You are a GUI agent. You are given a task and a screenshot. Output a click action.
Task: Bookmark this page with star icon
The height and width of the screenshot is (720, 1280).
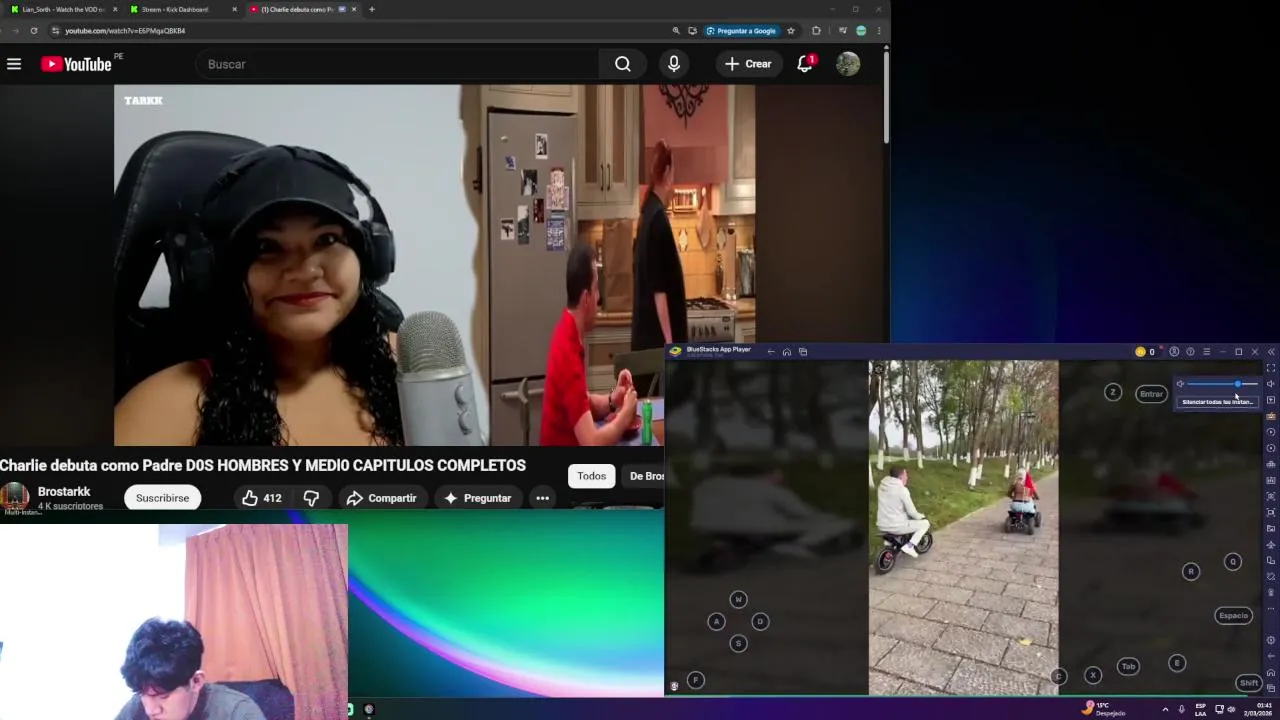[x=790, y=31]
